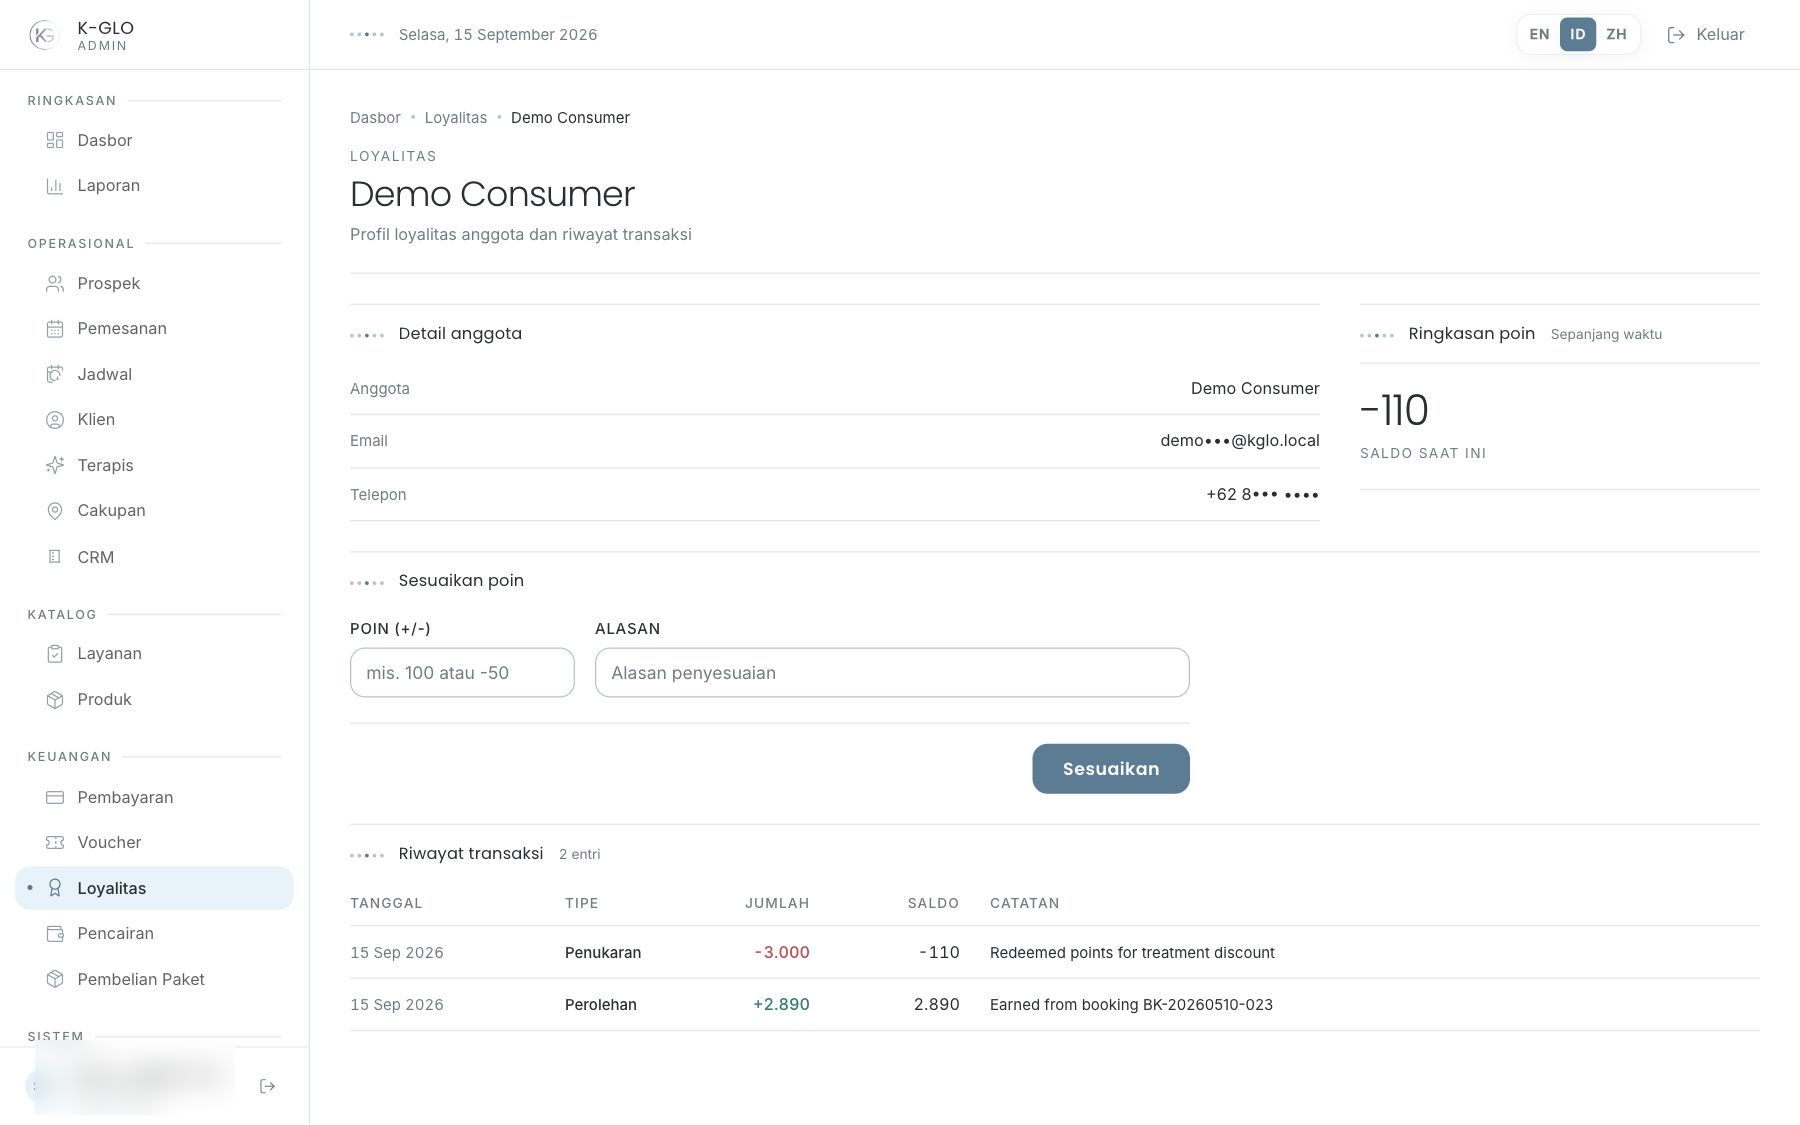Open the Jadwal schedule icon
Viewport: 1800px width, 1125px height.
(55, 374)
